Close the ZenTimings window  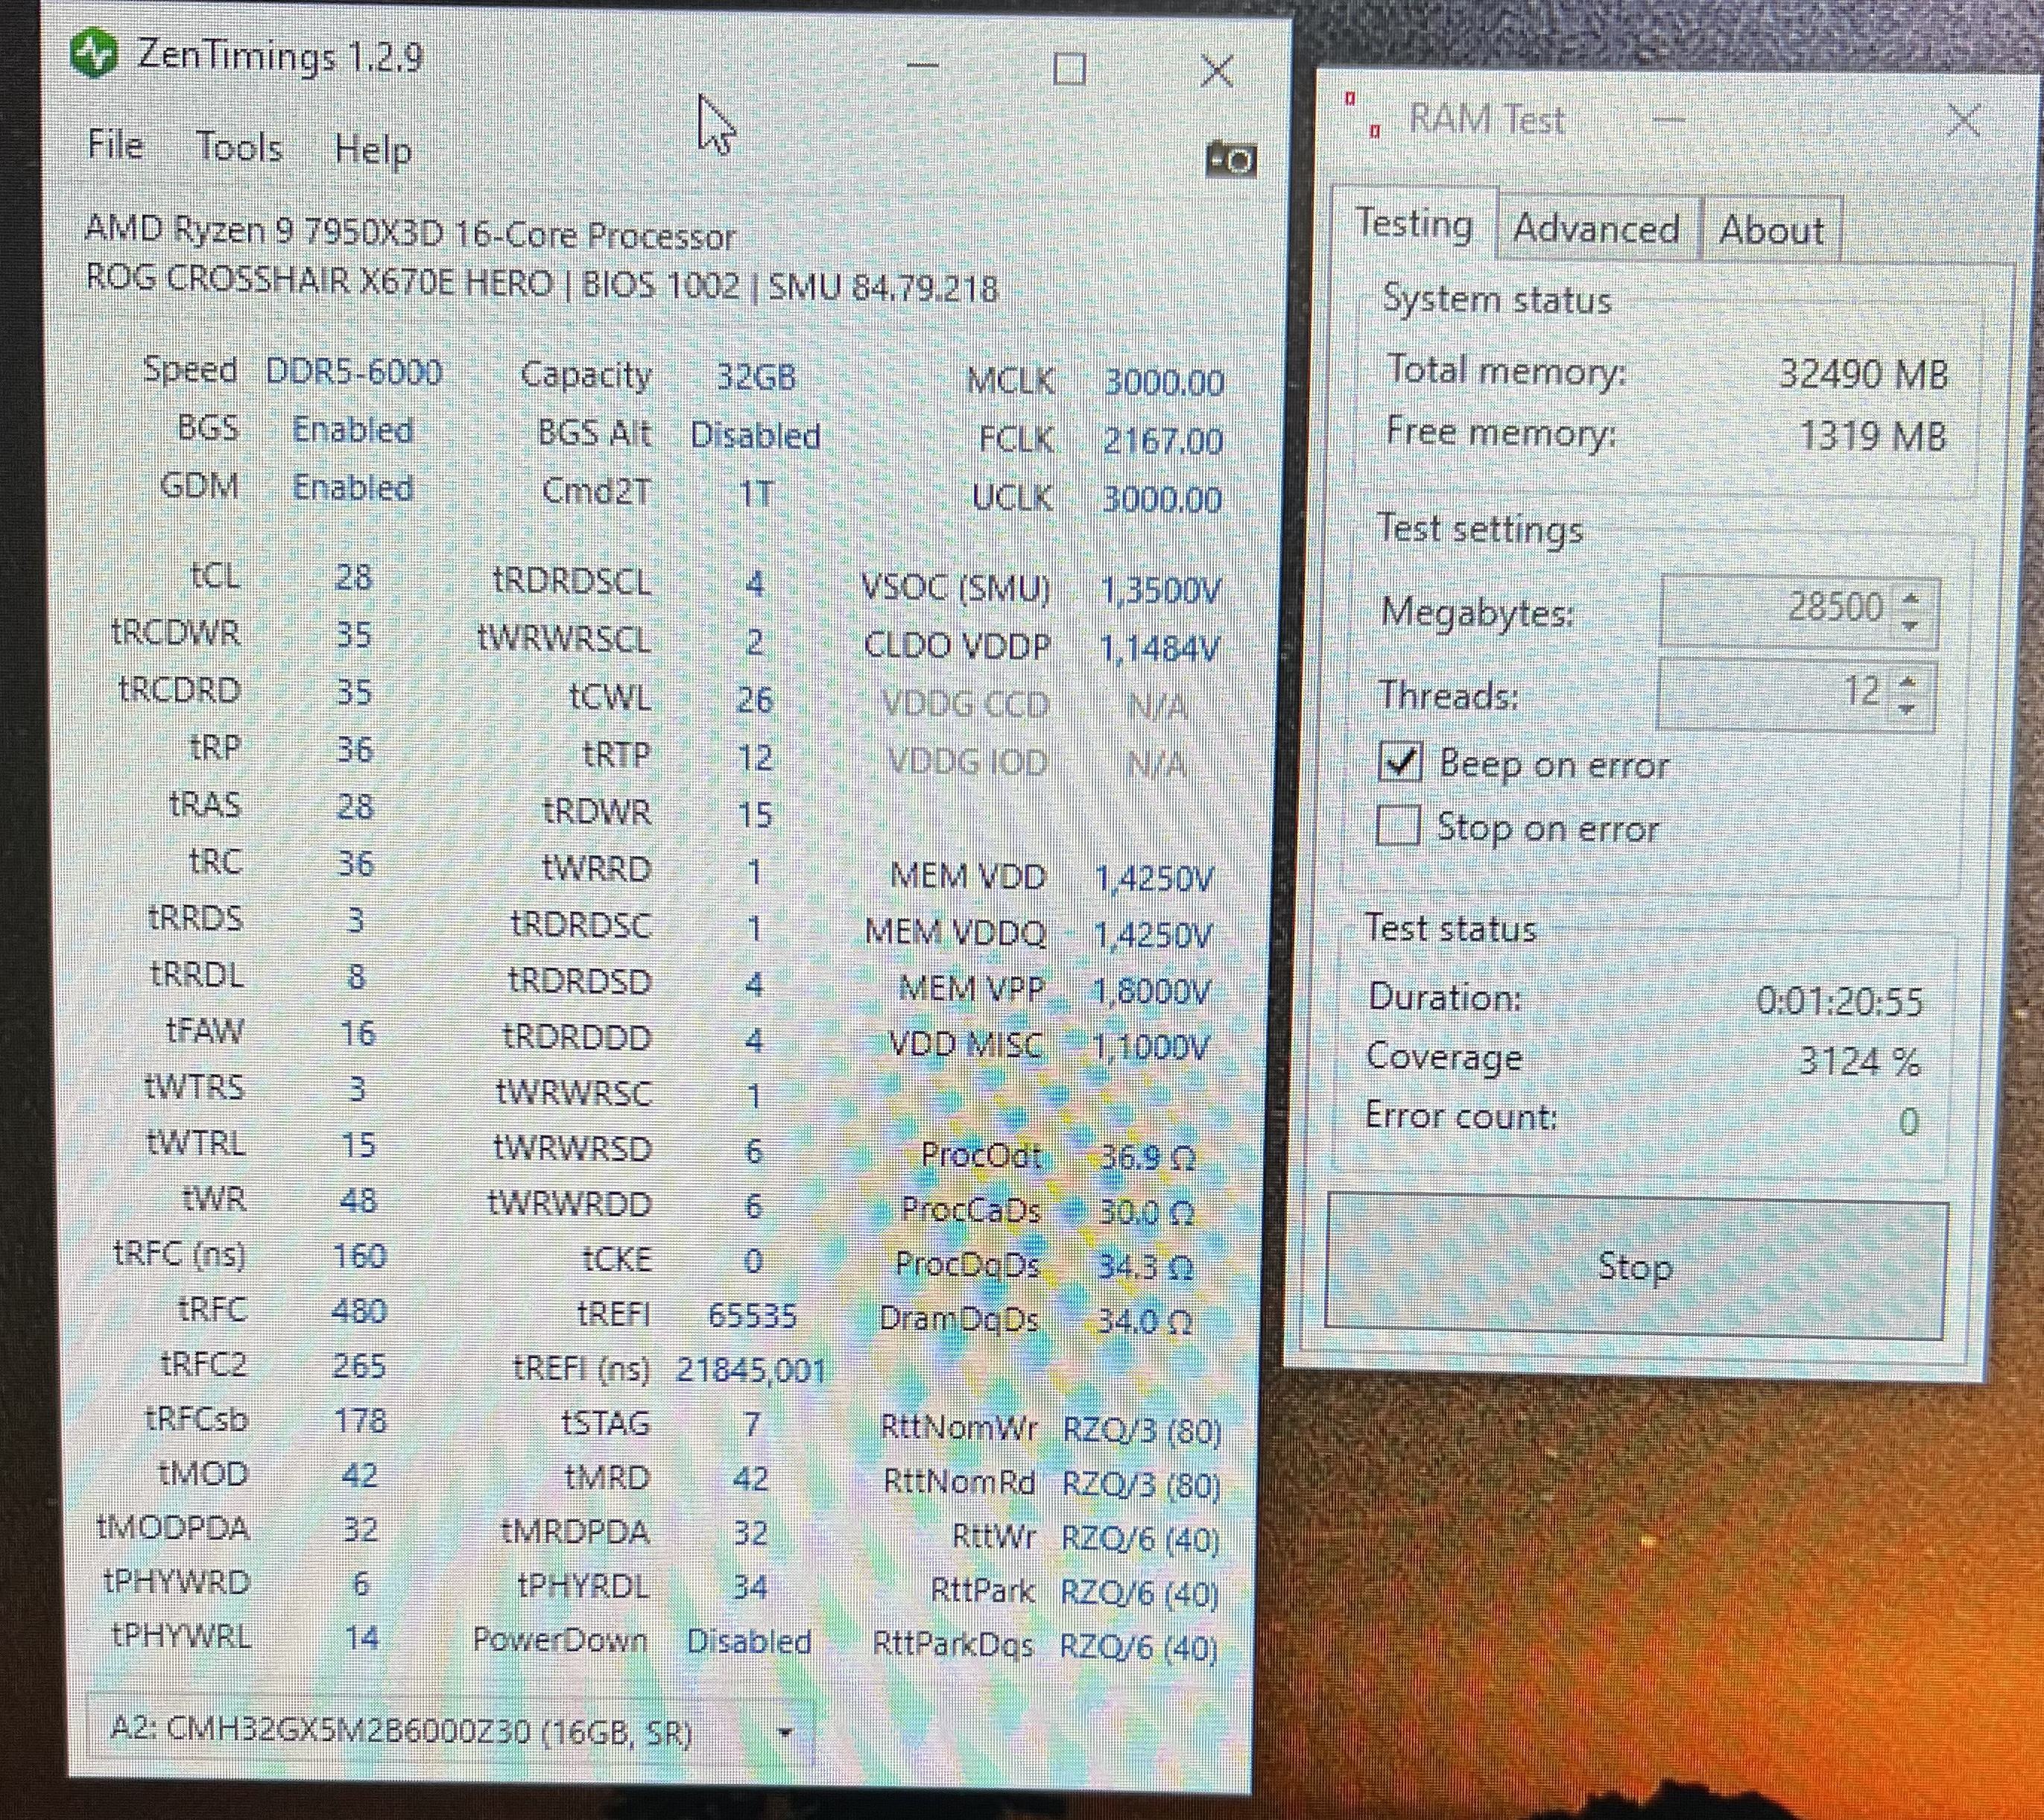coord(1216,70)
